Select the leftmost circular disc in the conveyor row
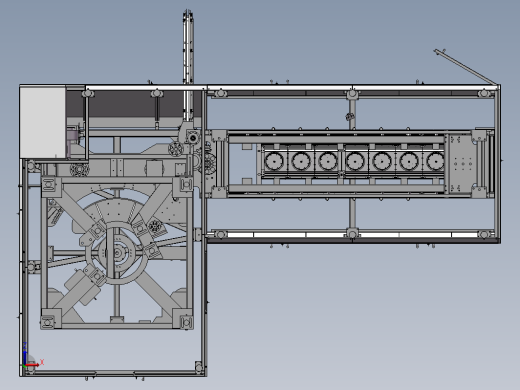This screenshot has height=390, width=520. 274,161
